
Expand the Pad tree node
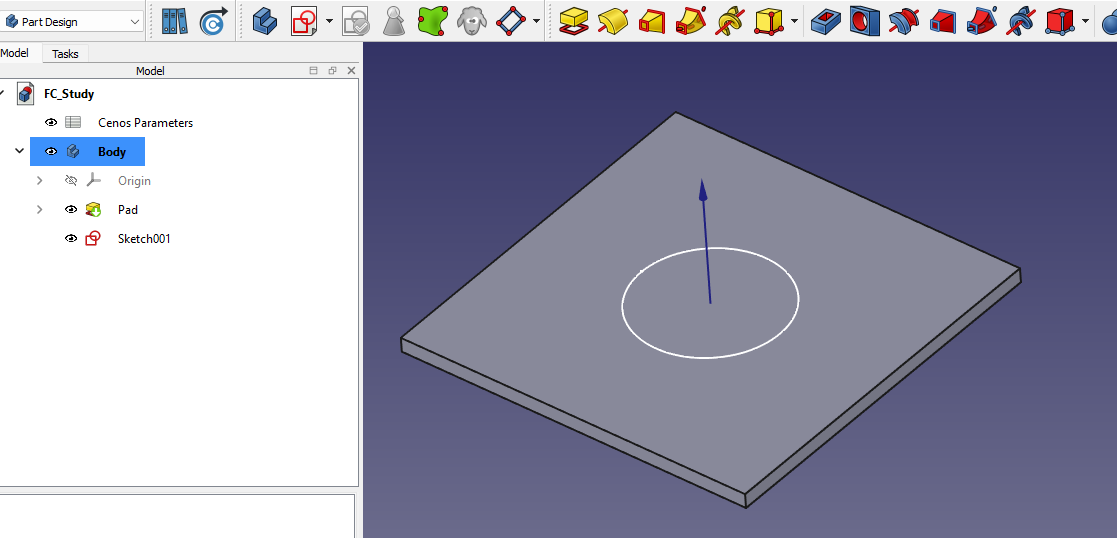pyautogui.click(x=40, y=209)
